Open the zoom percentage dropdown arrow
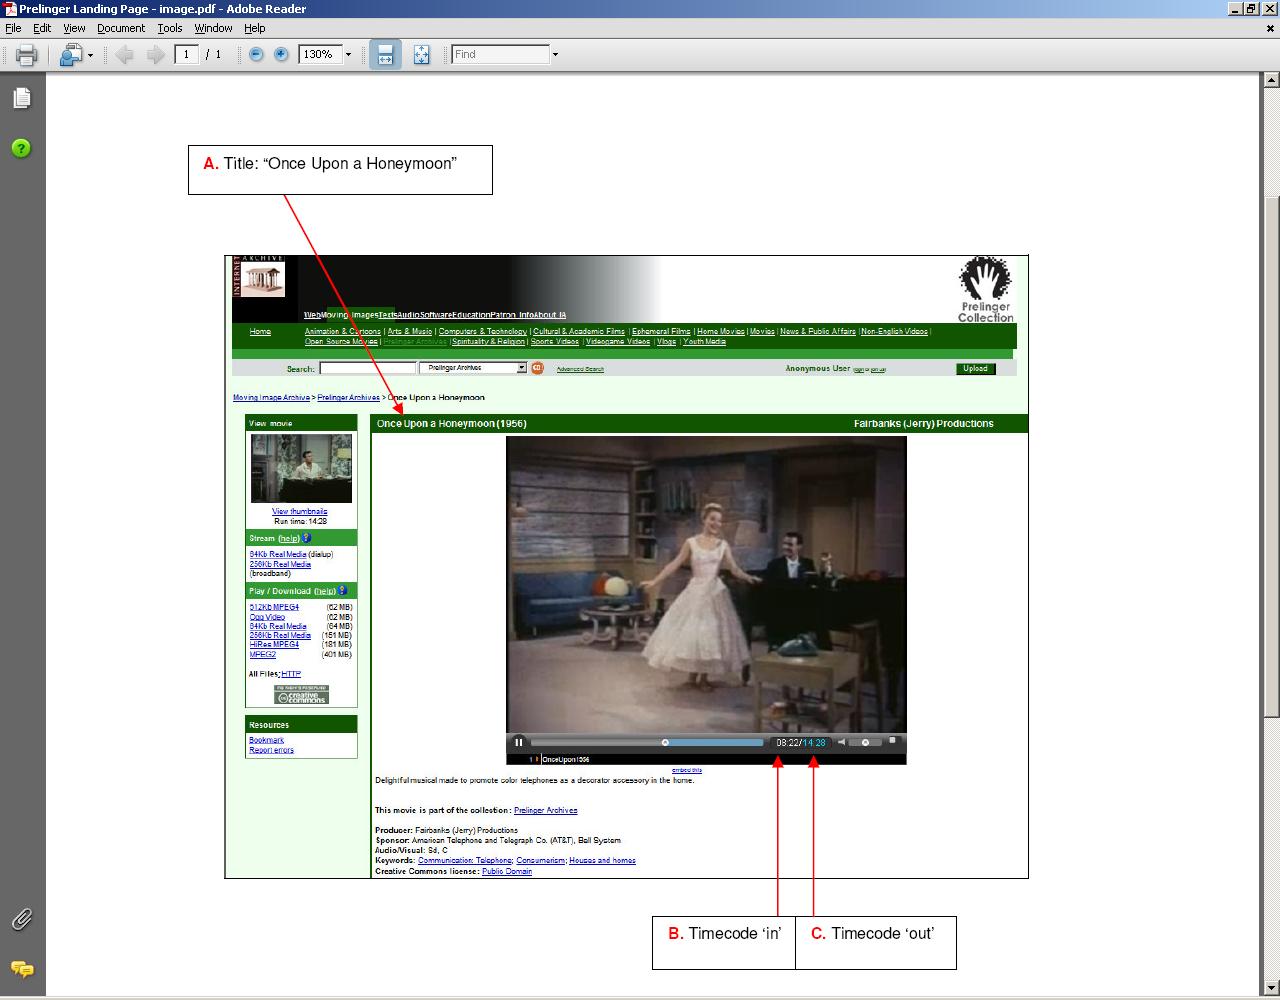1280x1000 pixels. (348, 55)
